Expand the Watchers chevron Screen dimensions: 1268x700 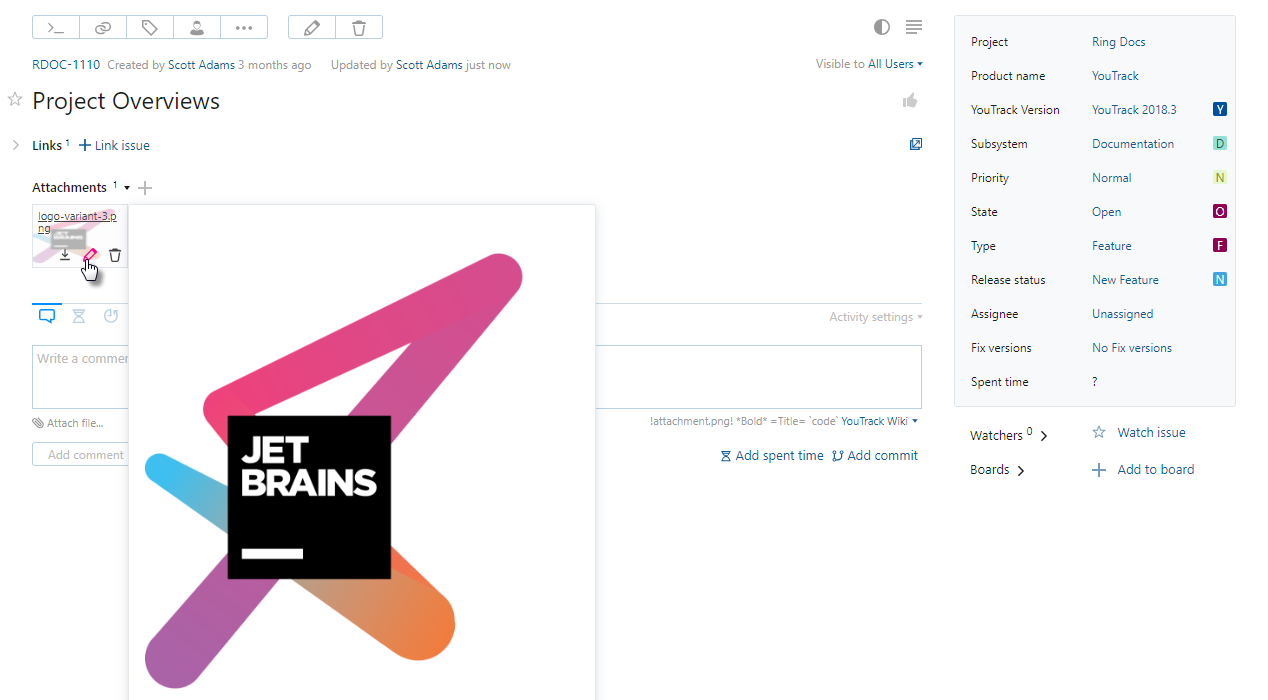[1044, 436]
